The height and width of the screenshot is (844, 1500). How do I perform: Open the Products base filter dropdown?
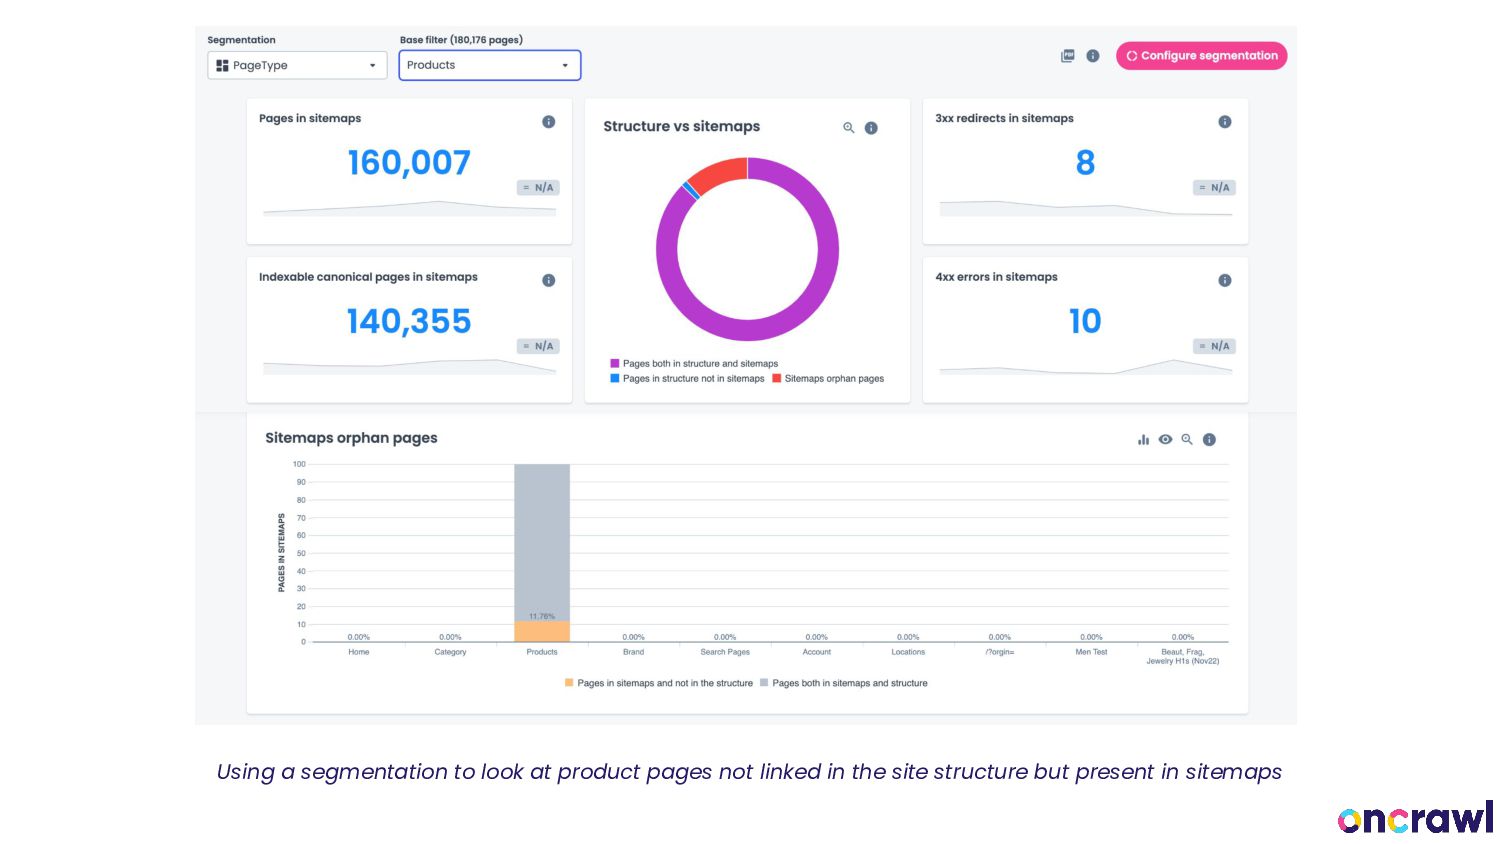tap(489, 66)
